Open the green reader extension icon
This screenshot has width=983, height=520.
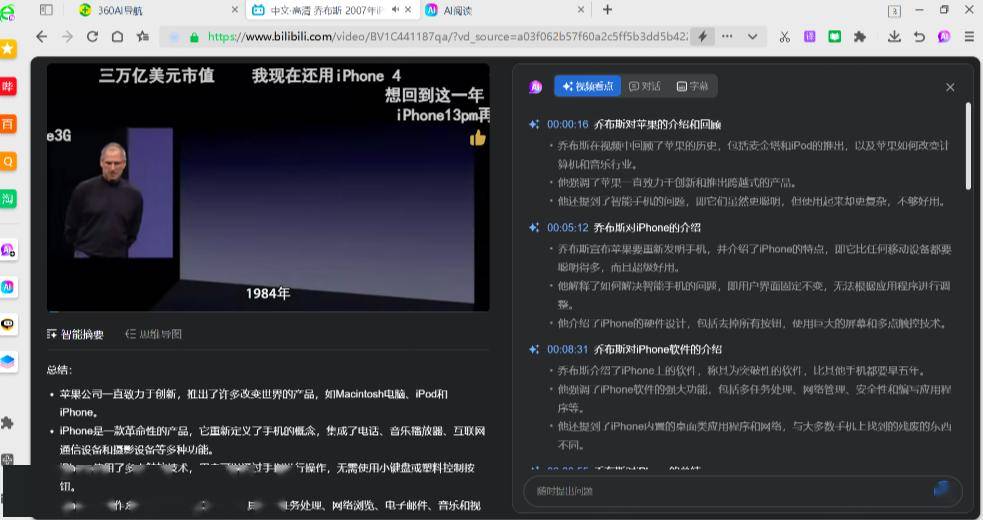pos(834,37)
